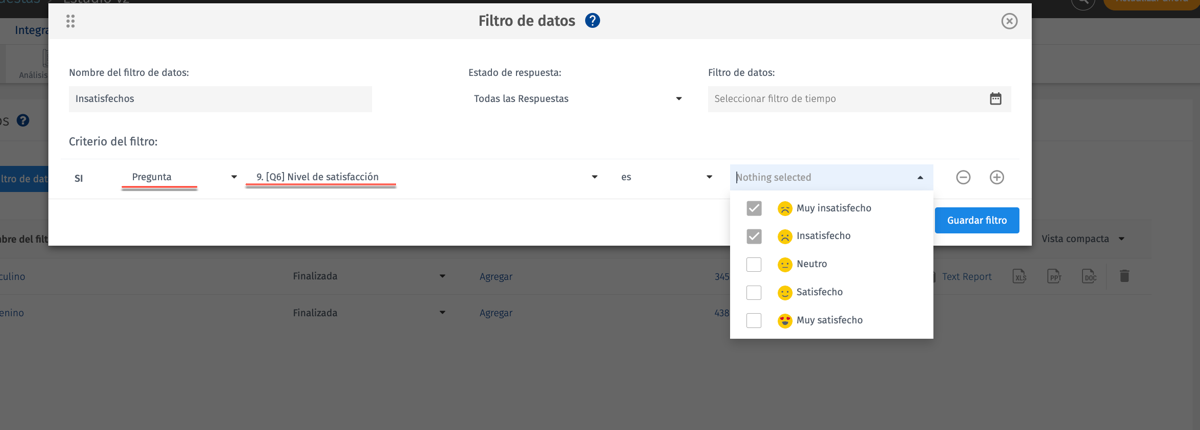
Task: Uncheck Insatisfecho option
Action: (x=754, y=237)
